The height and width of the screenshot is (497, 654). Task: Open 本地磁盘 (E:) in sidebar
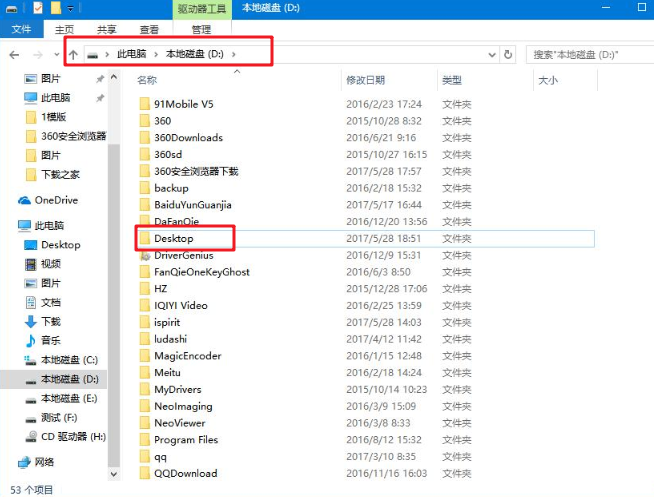click(69, 398)
